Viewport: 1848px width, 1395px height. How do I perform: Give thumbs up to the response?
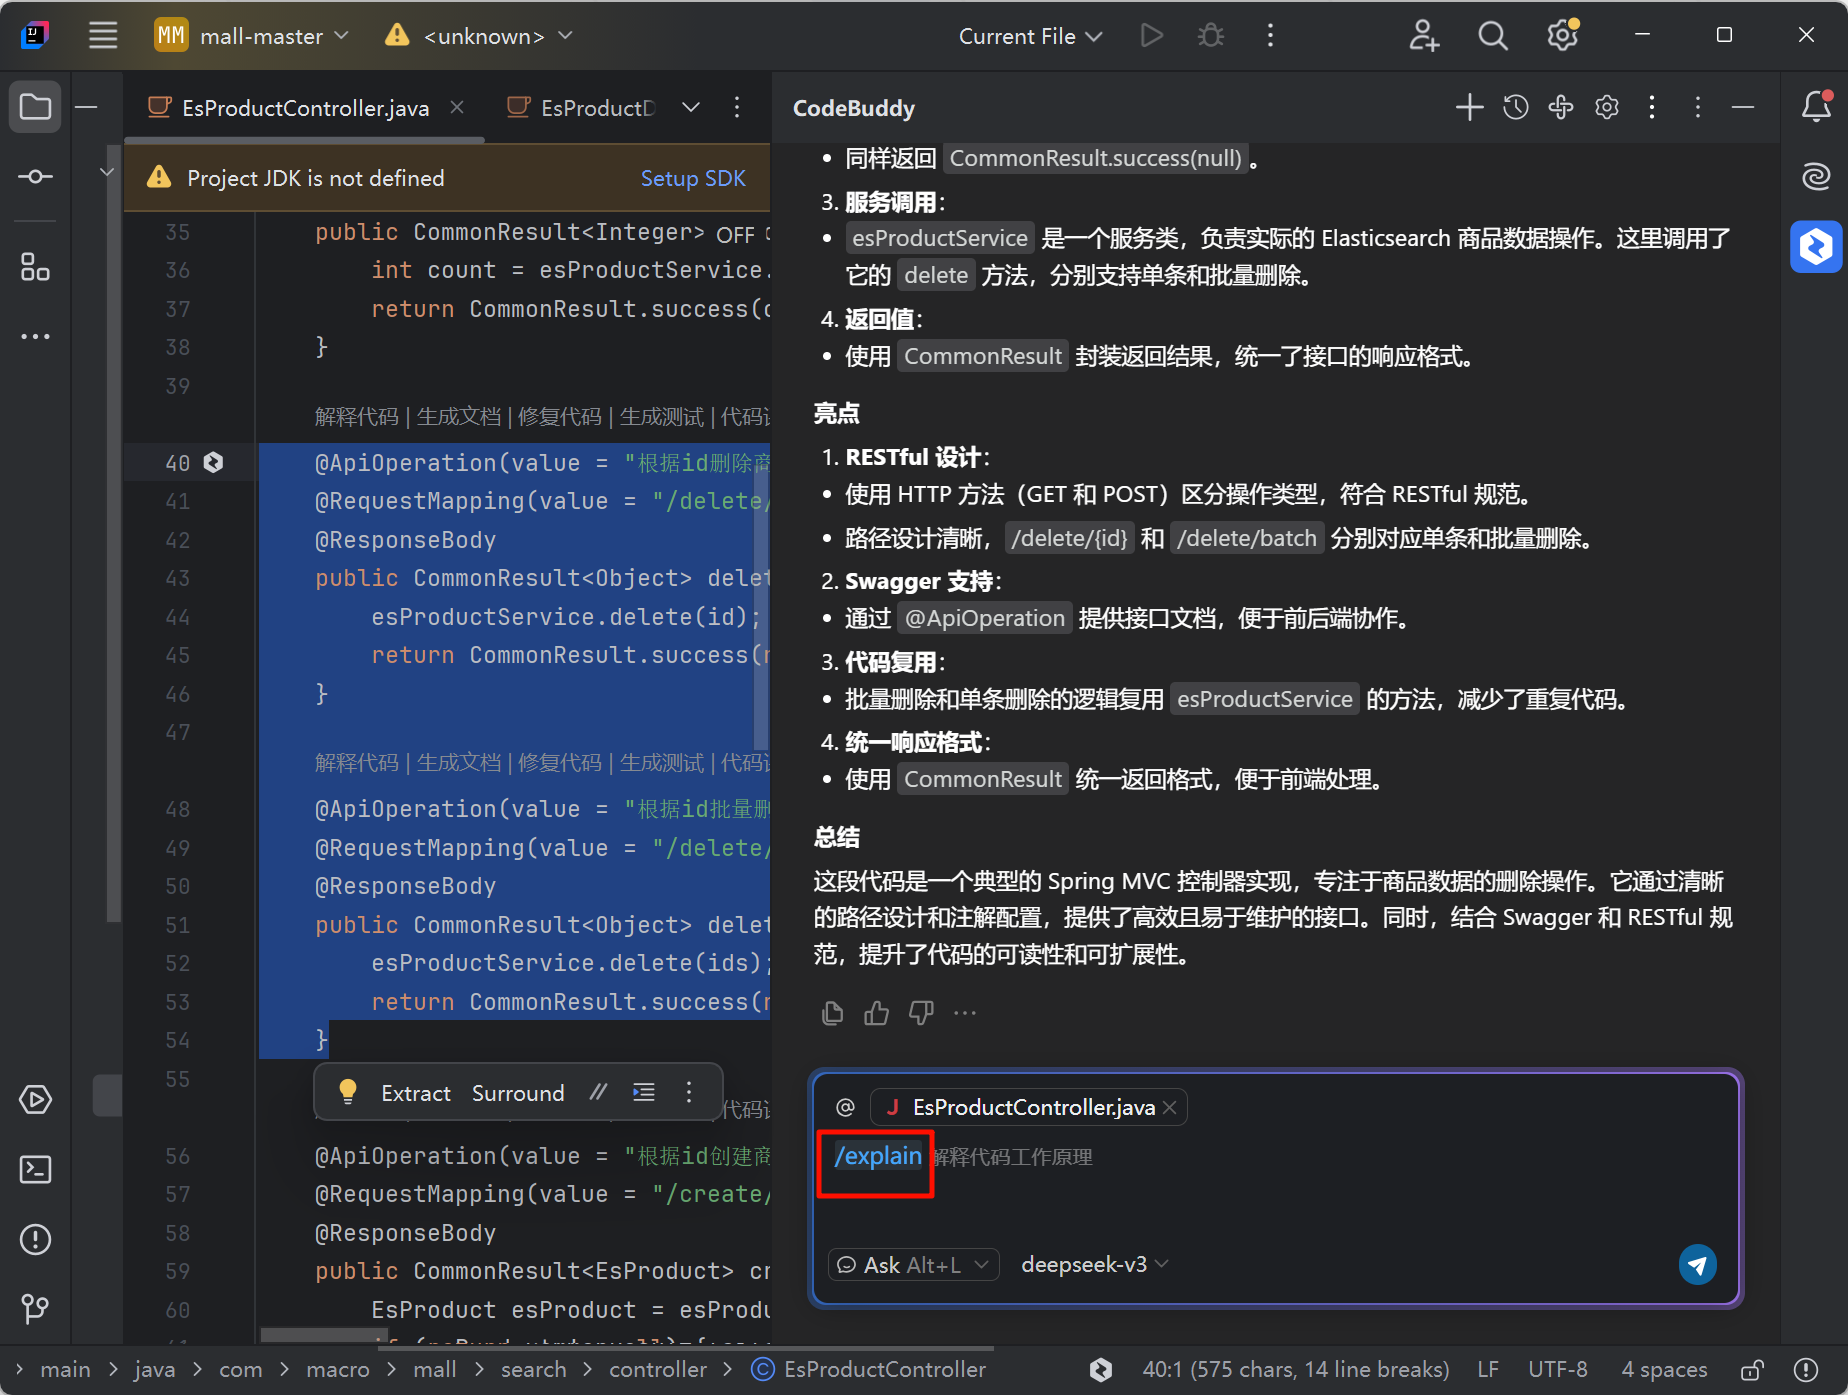point(877,1014)
